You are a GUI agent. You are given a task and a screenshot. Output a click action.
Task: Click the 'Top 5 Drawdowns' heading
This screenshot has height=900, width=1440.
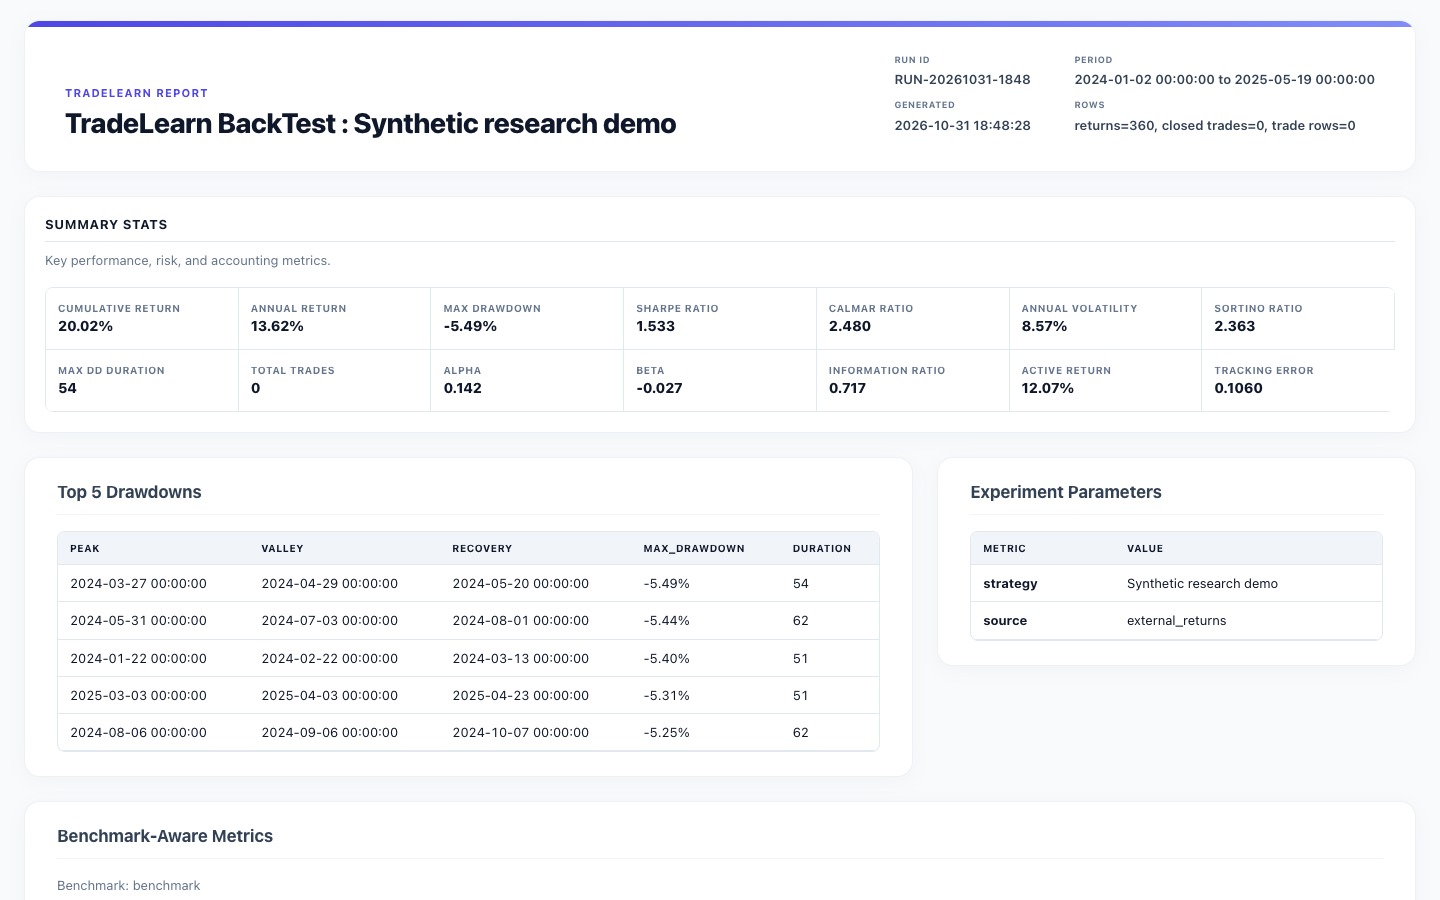click(129, 492)
